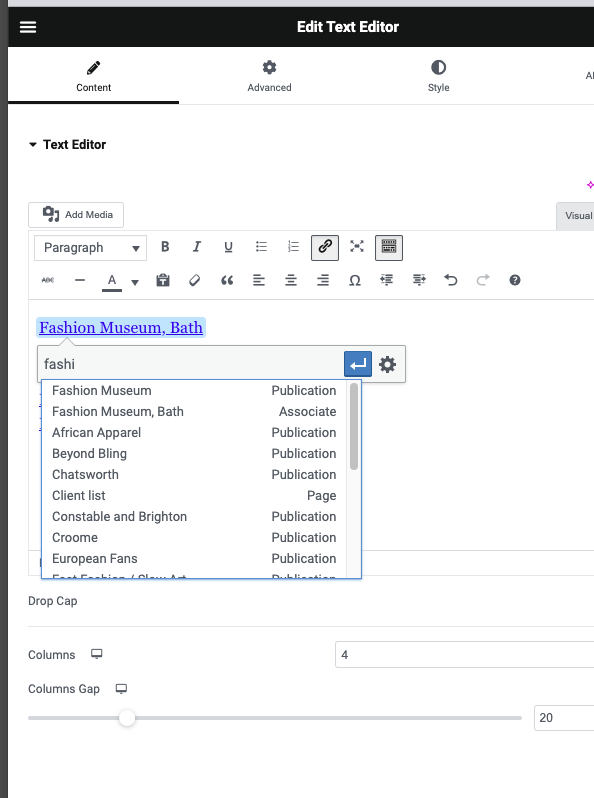Select the Croome suggestion
Screen dimensions: 594x798
[194, 537]
